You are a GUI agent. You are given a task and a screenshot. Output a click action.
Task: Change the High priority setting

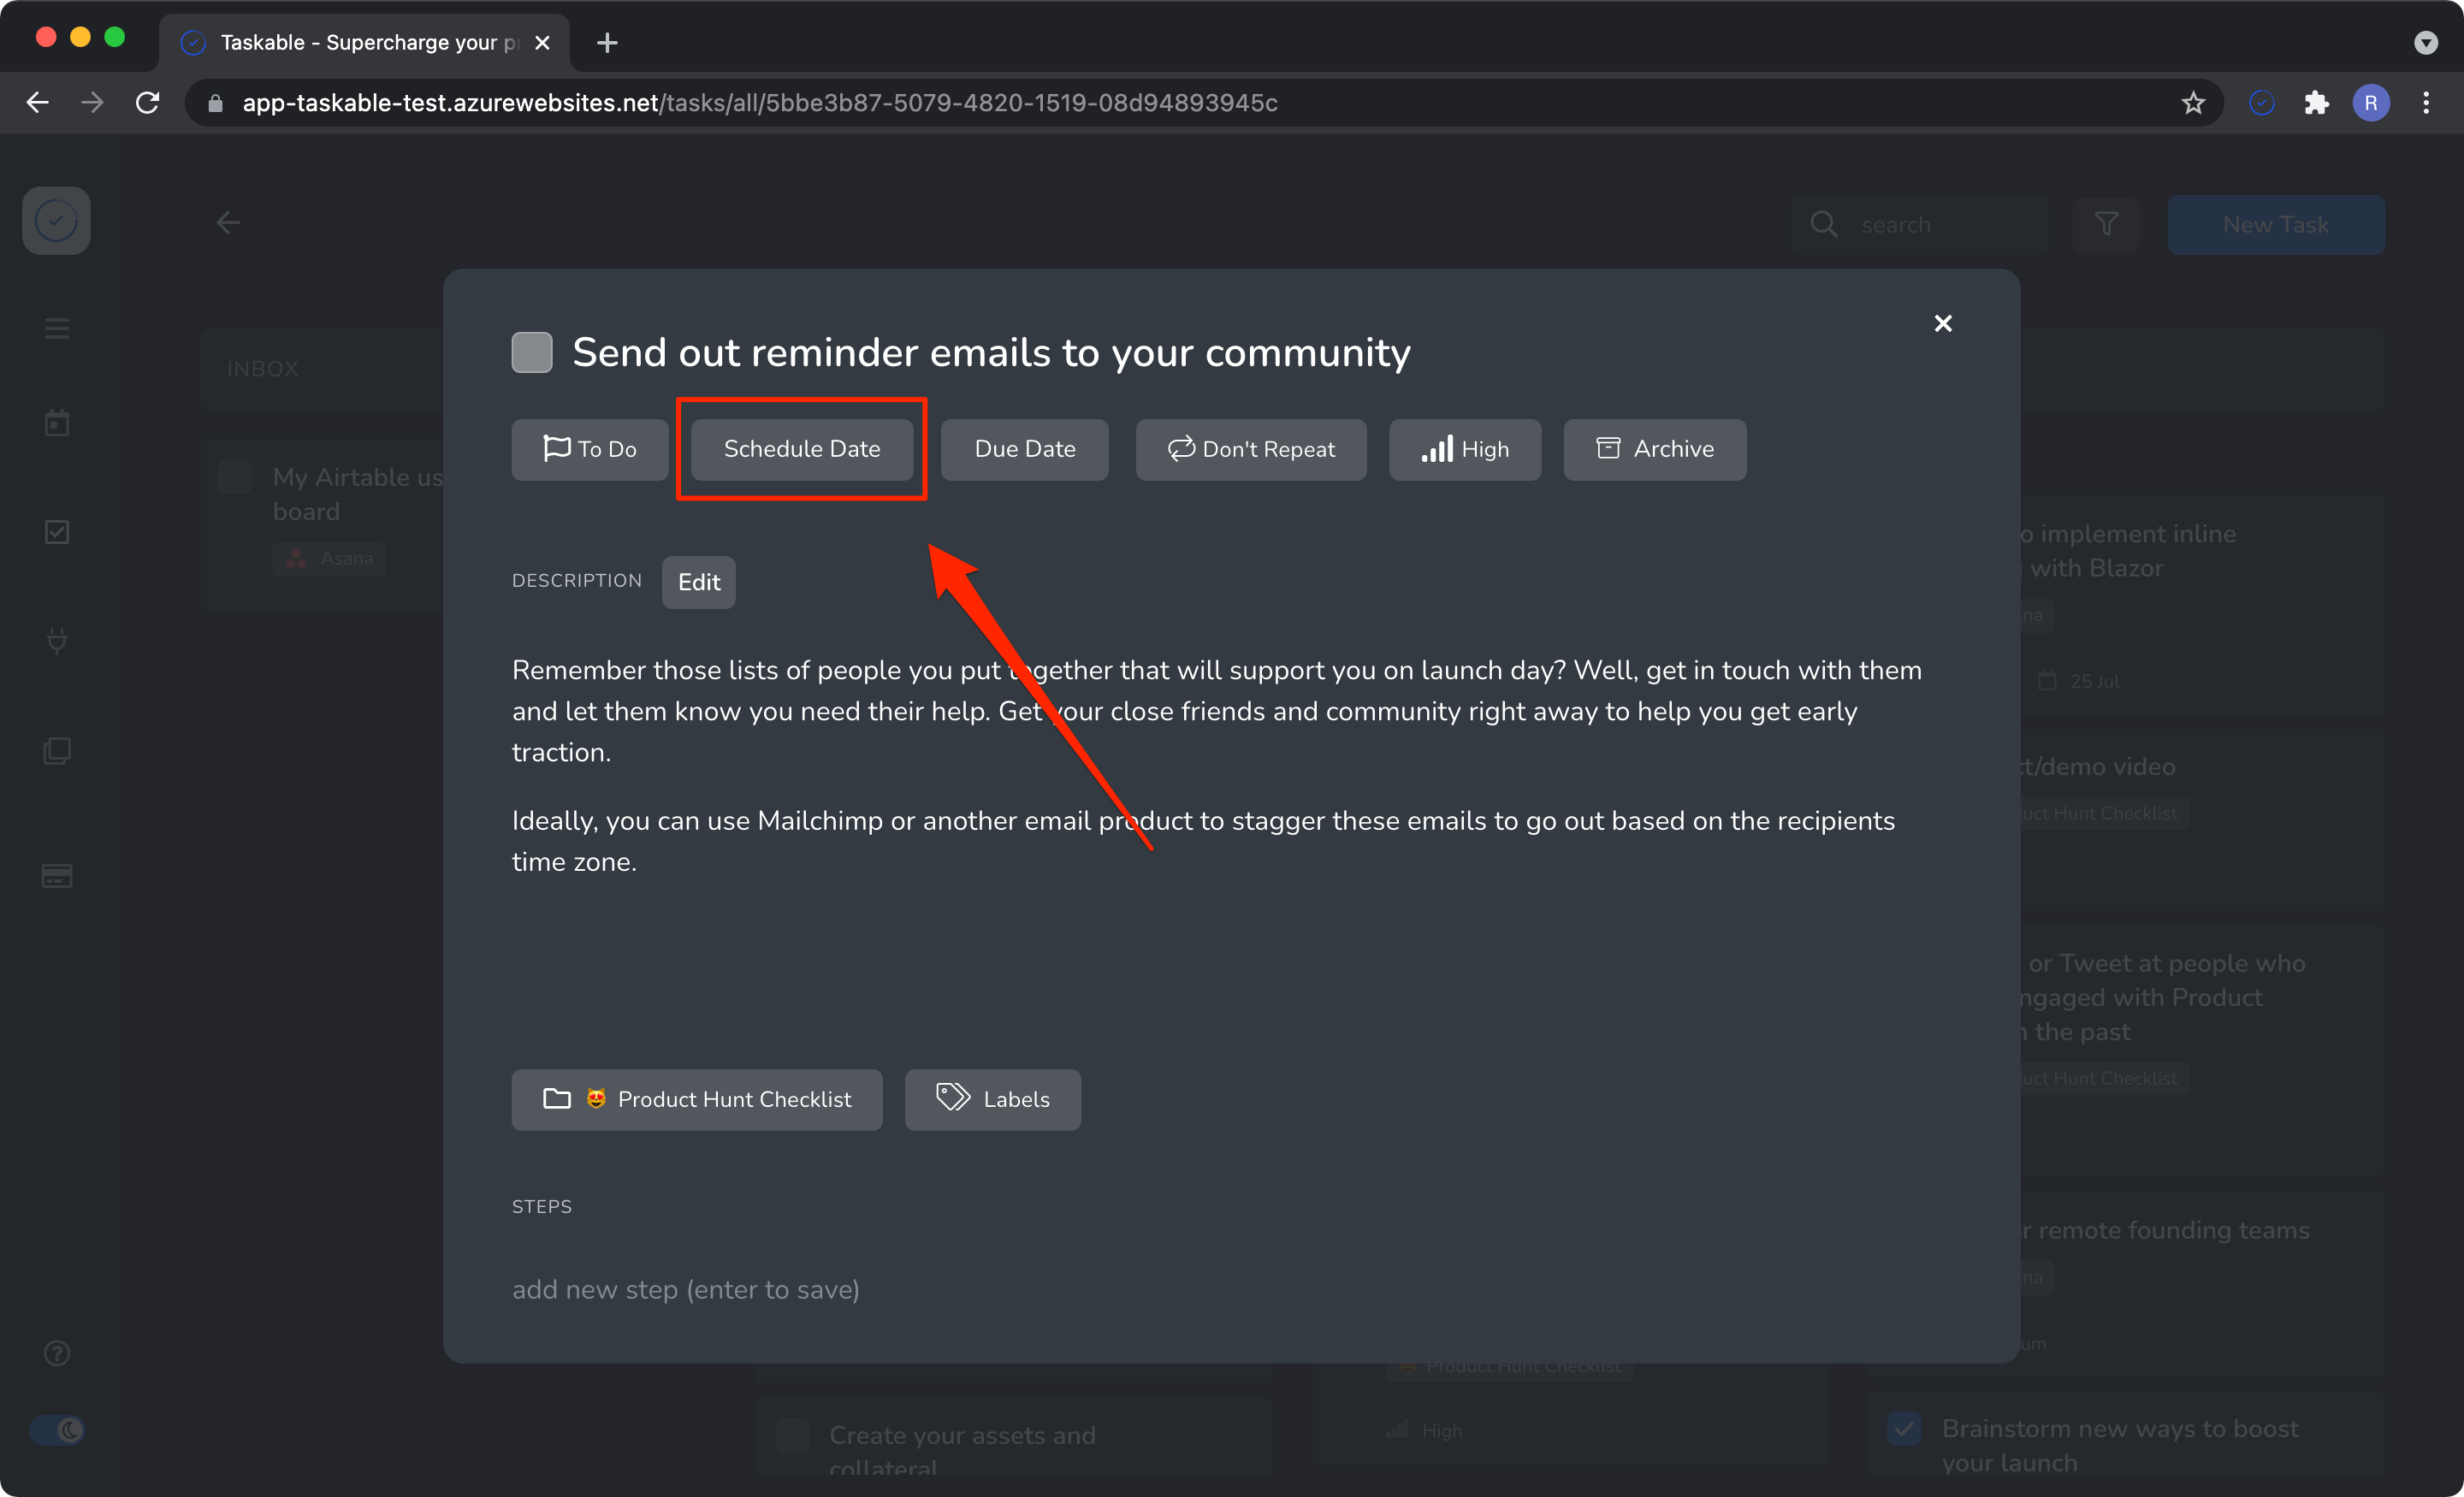coord(1464,449)
